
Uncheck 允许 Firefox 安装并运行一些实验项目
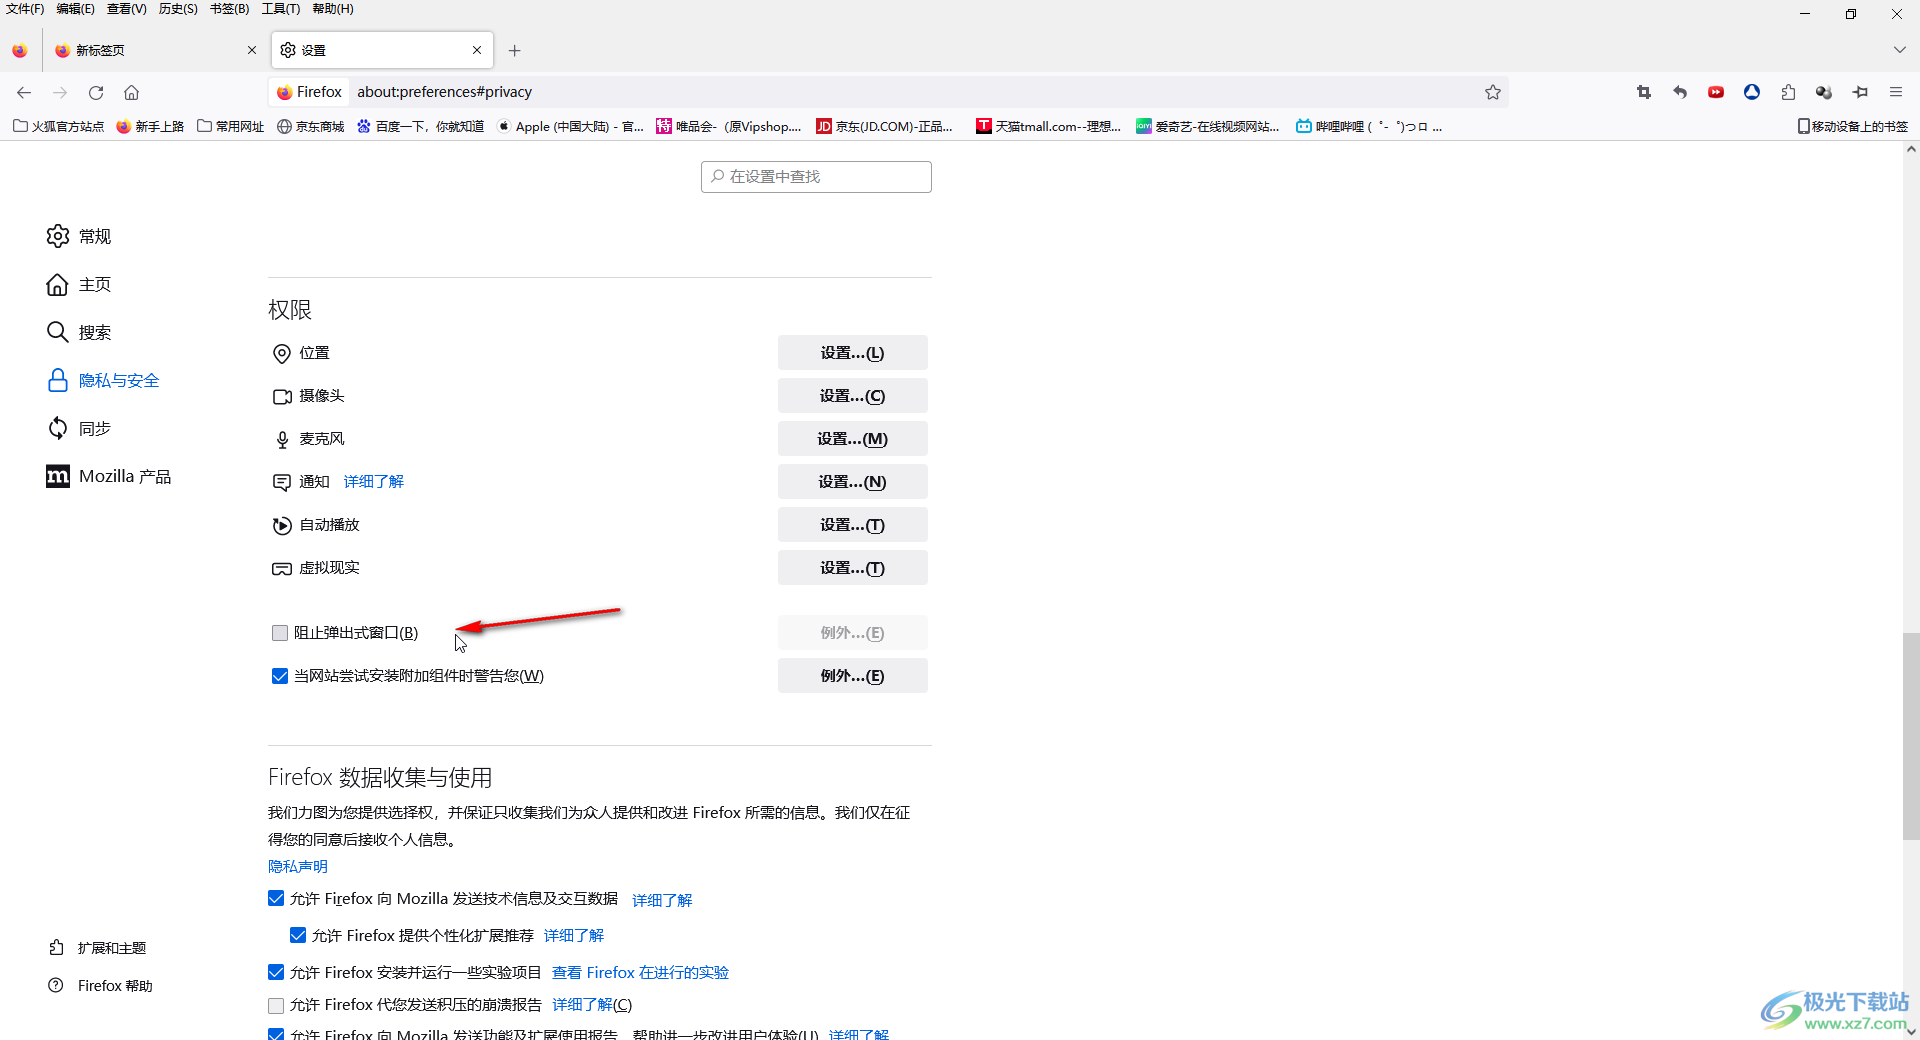[276, 972]
